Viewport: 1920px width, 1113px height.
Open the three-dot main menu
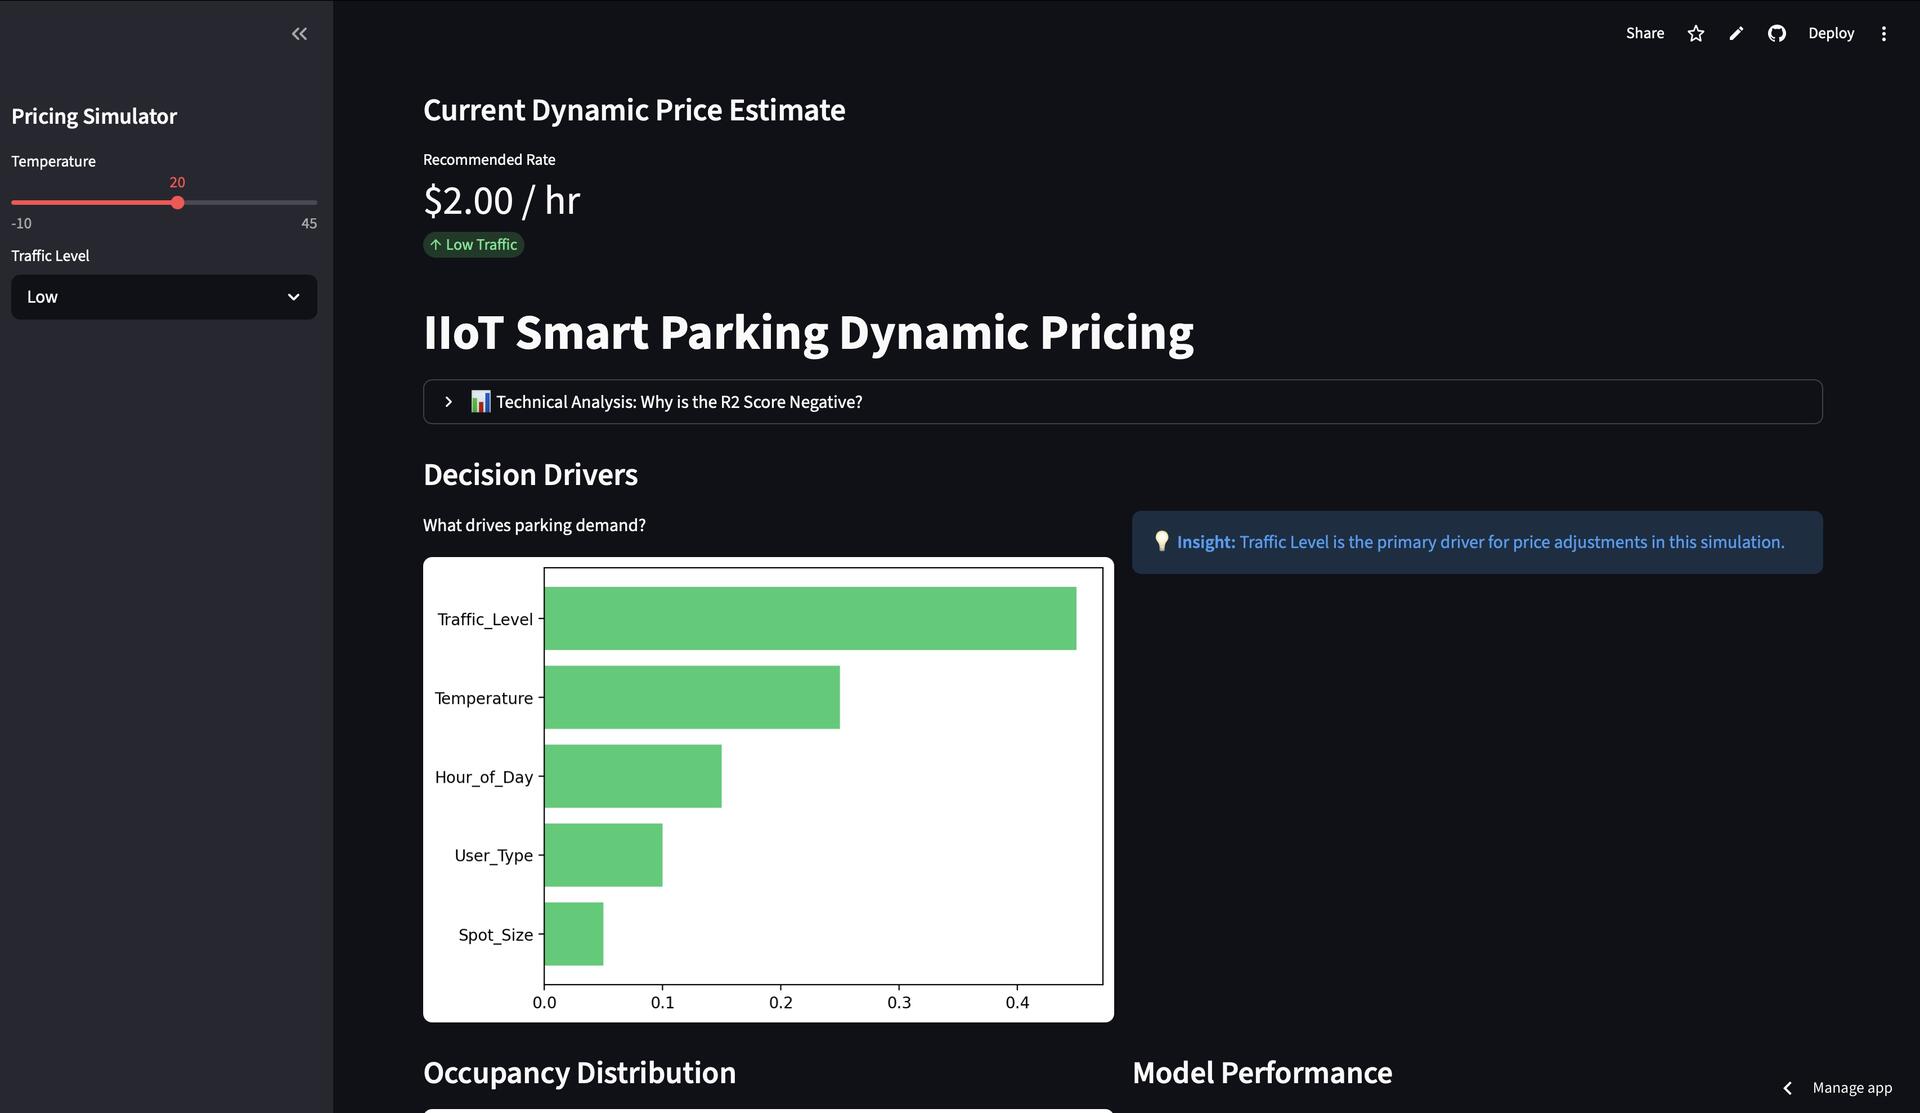tap(1884, 34)
